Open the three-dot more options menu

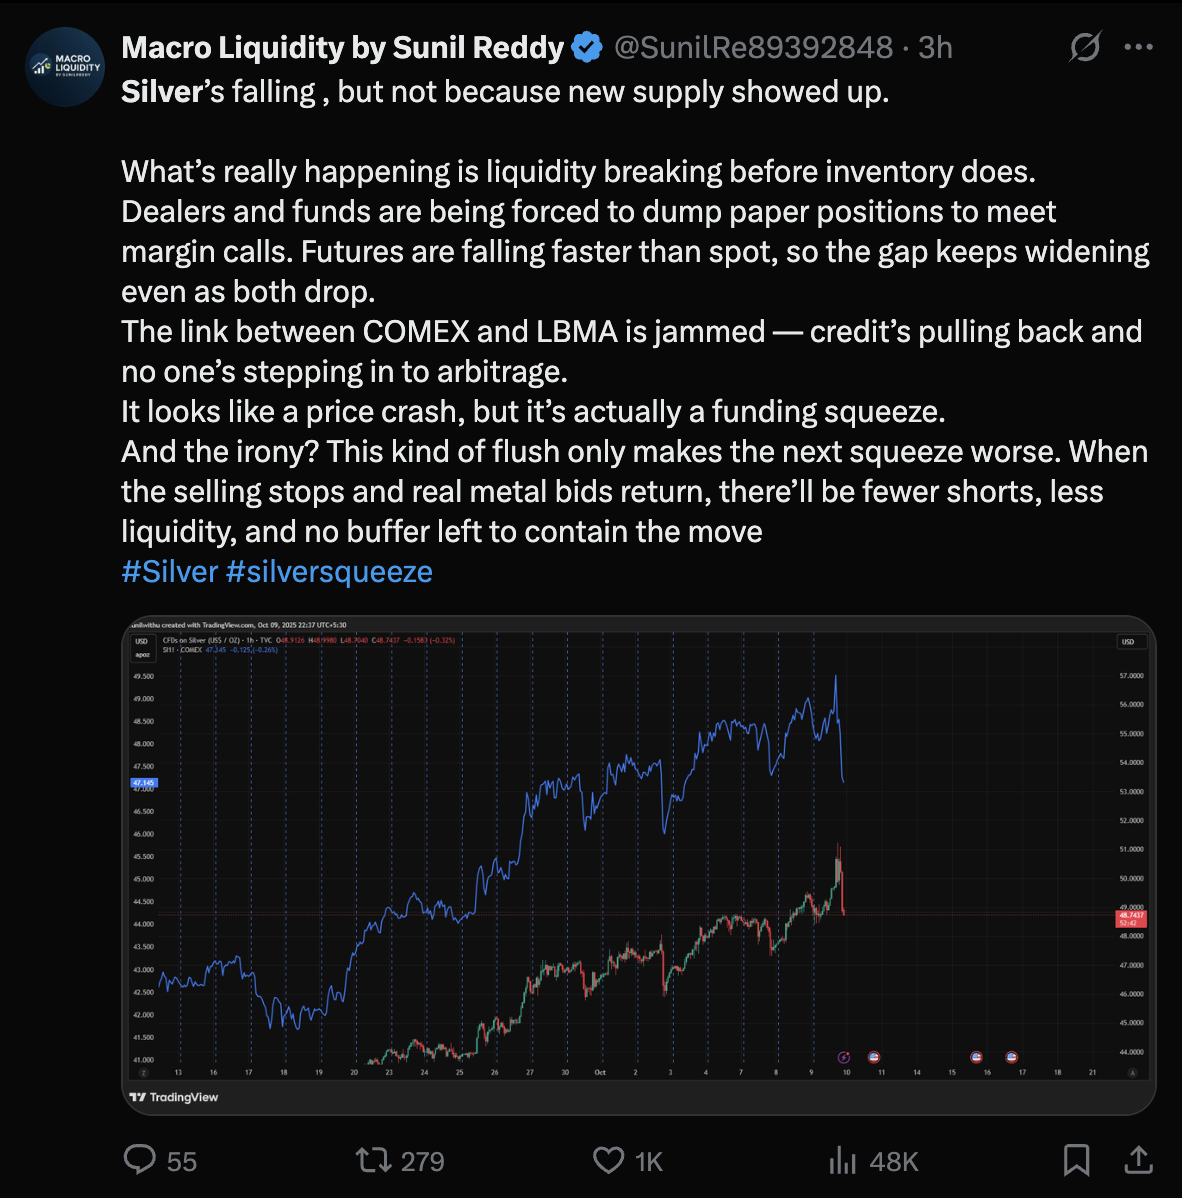pyautogui.click(x=1138, y=47)
